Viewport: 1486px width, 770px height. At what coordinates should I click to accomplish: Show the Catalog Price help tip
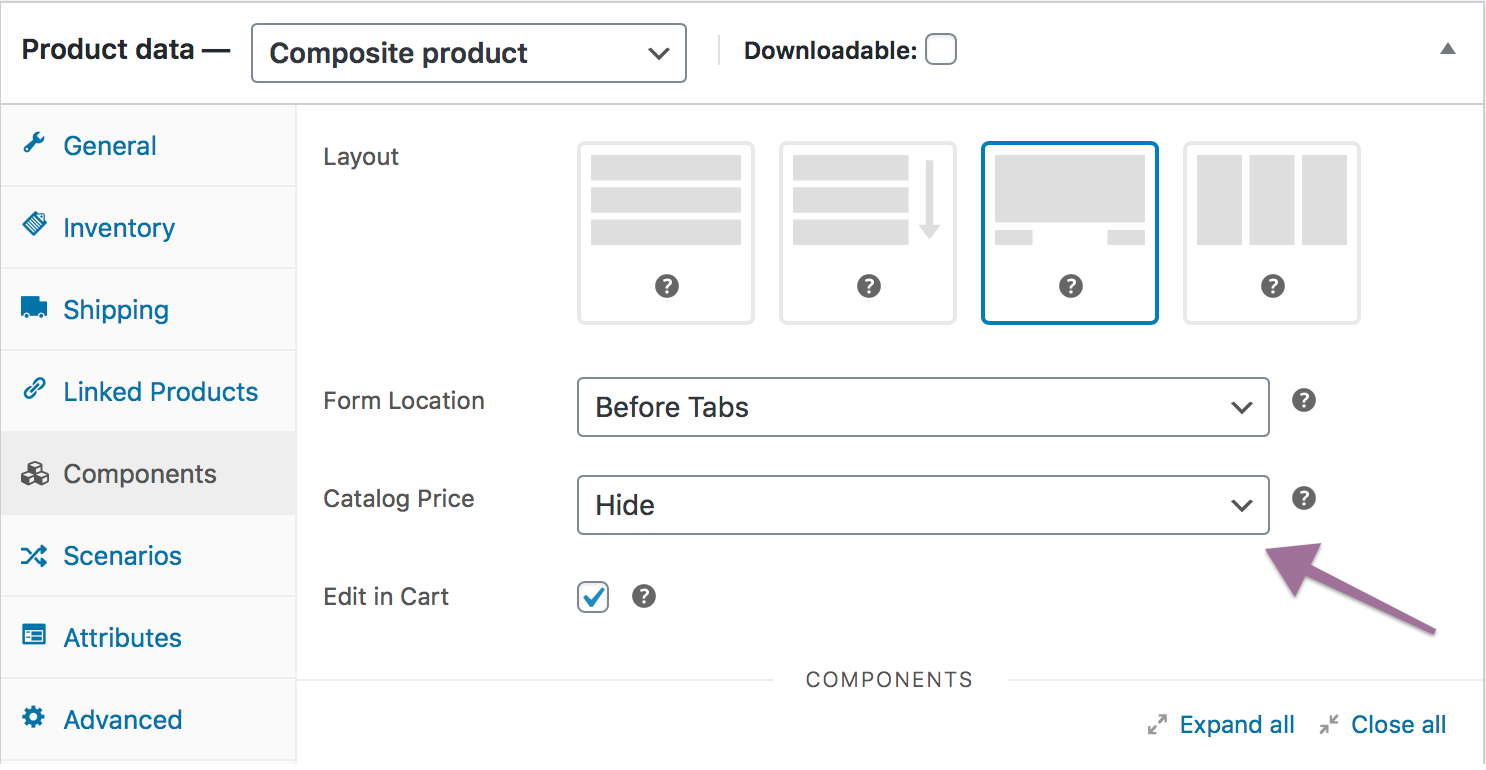(x=1303, y=498)
